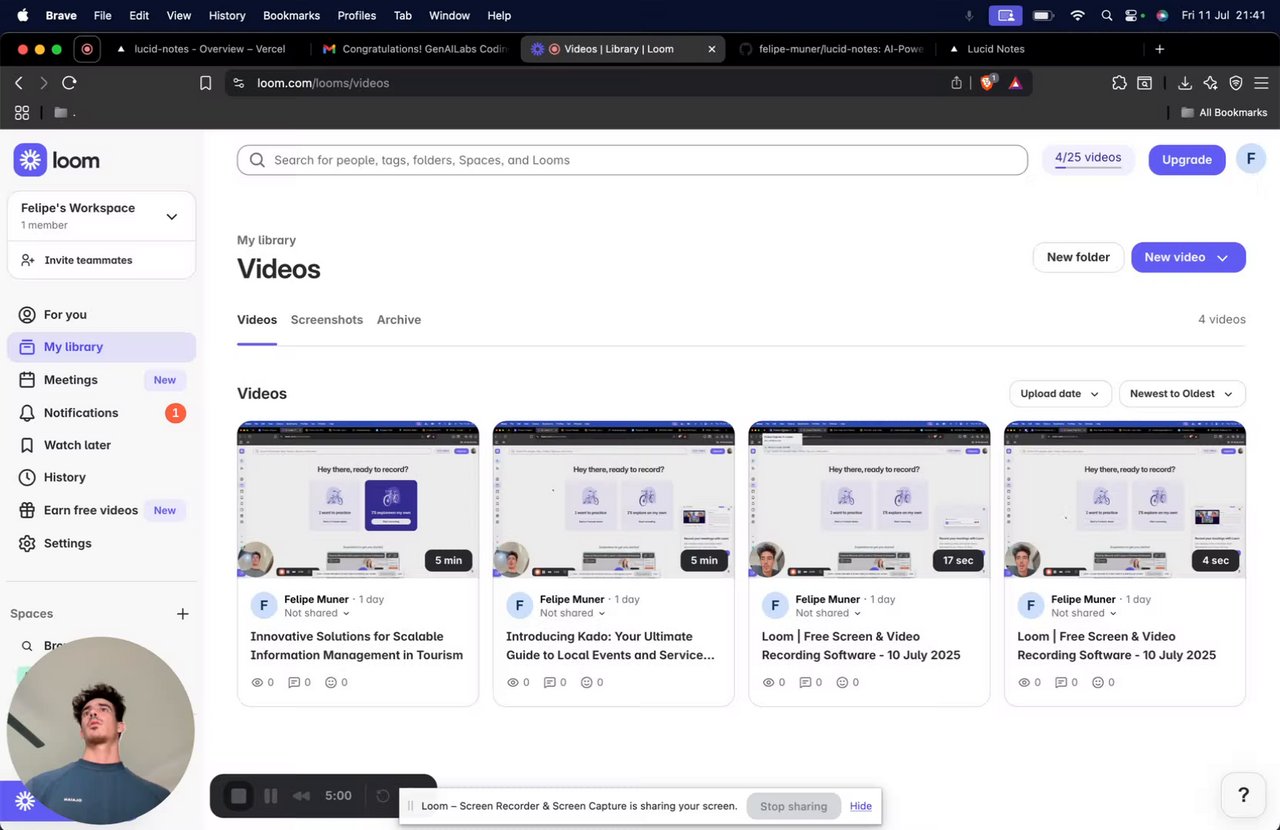Bookmark this page icon in address bar
Image resolution: width=1280 pixels, height=830 pixels.
click(205, 83)
